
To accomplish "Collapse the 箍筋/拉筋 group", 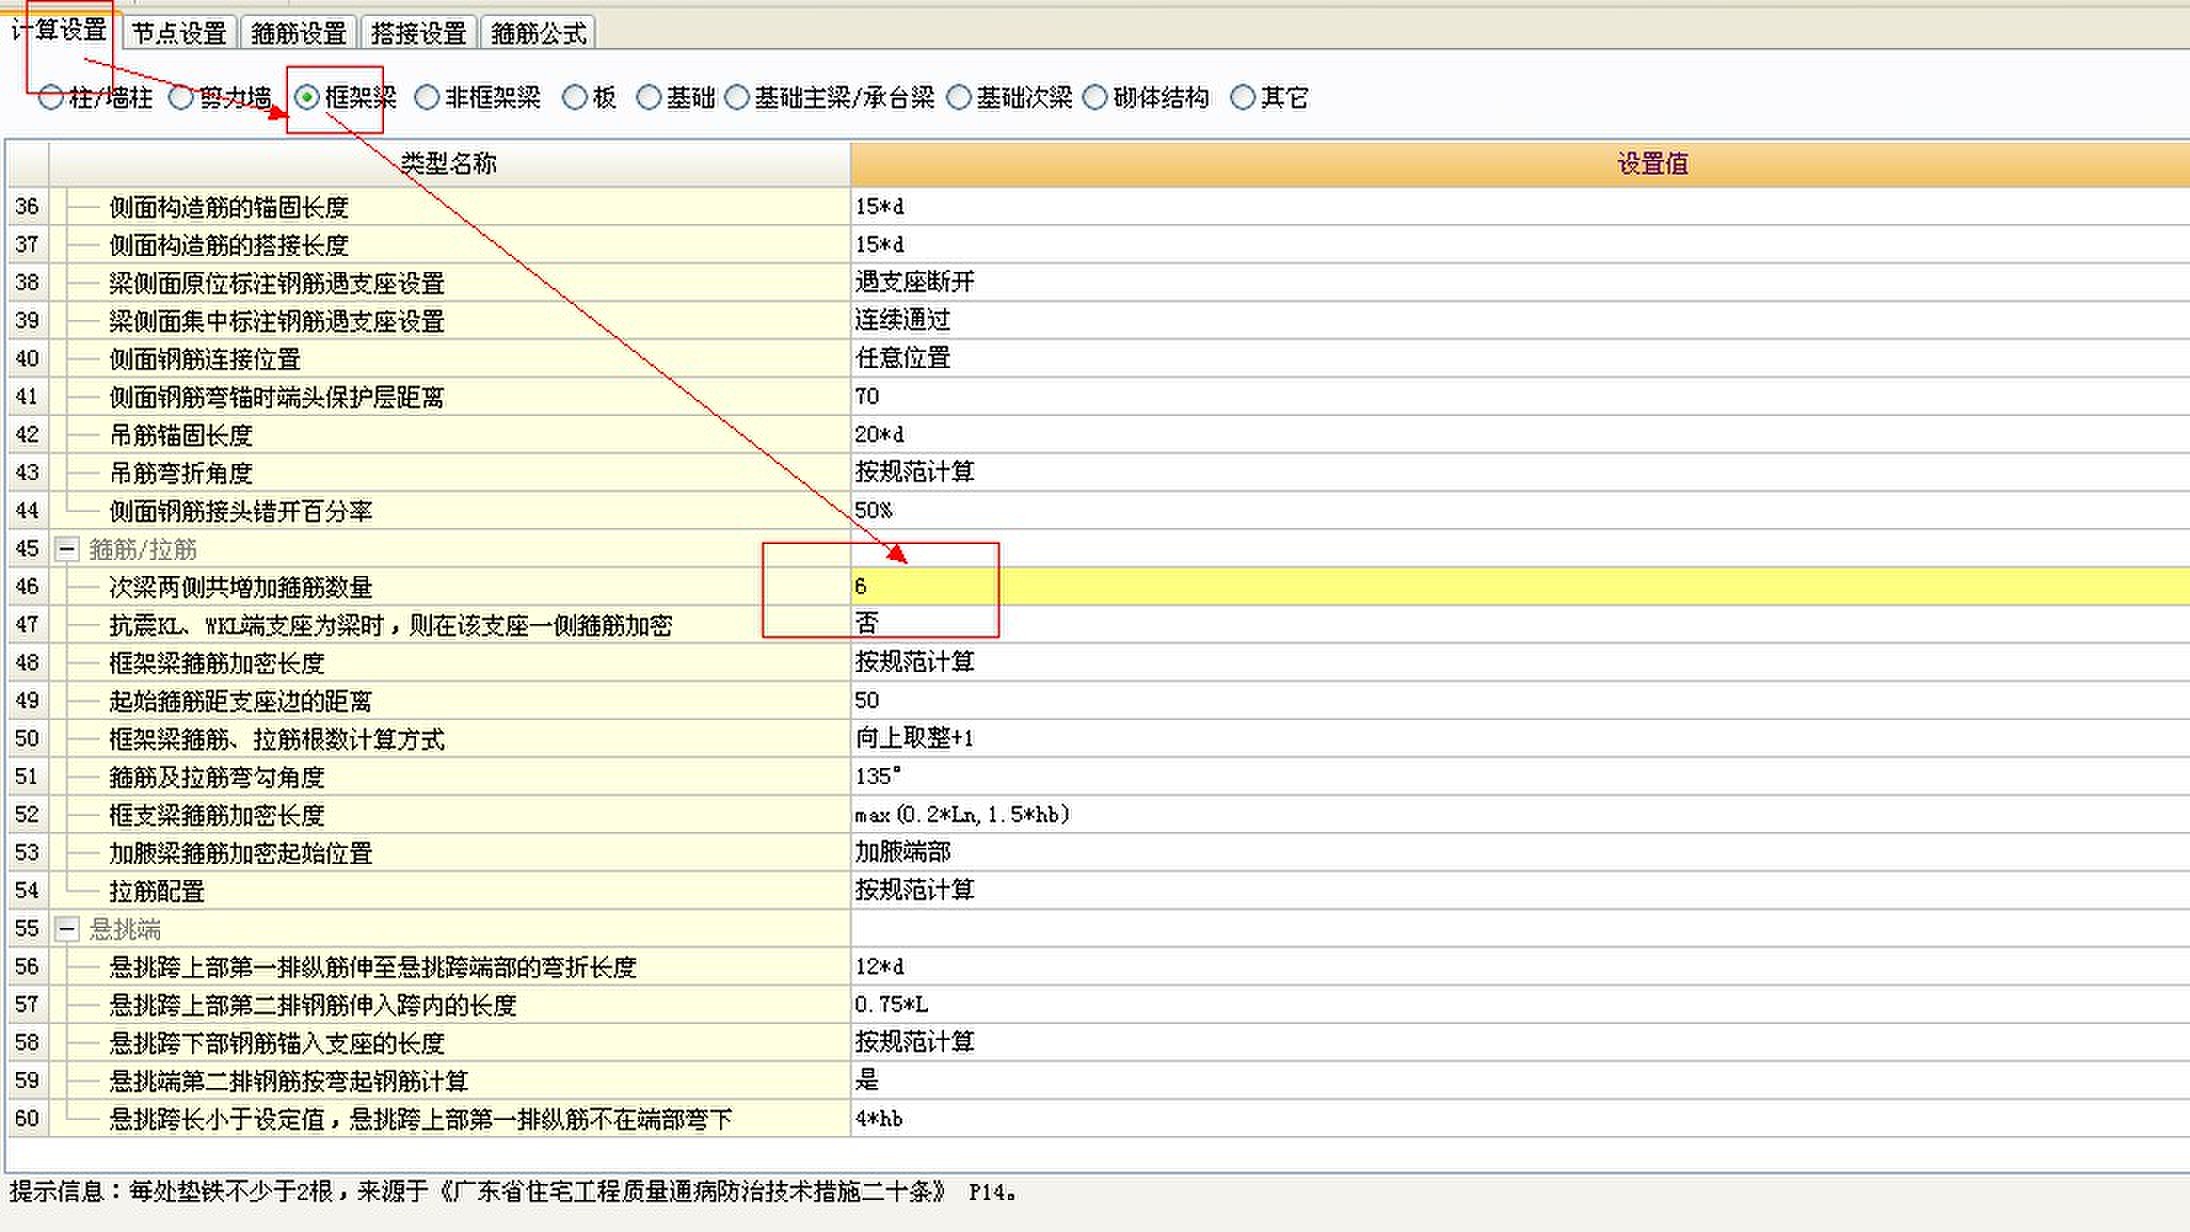I will click(x=67, y=549).
